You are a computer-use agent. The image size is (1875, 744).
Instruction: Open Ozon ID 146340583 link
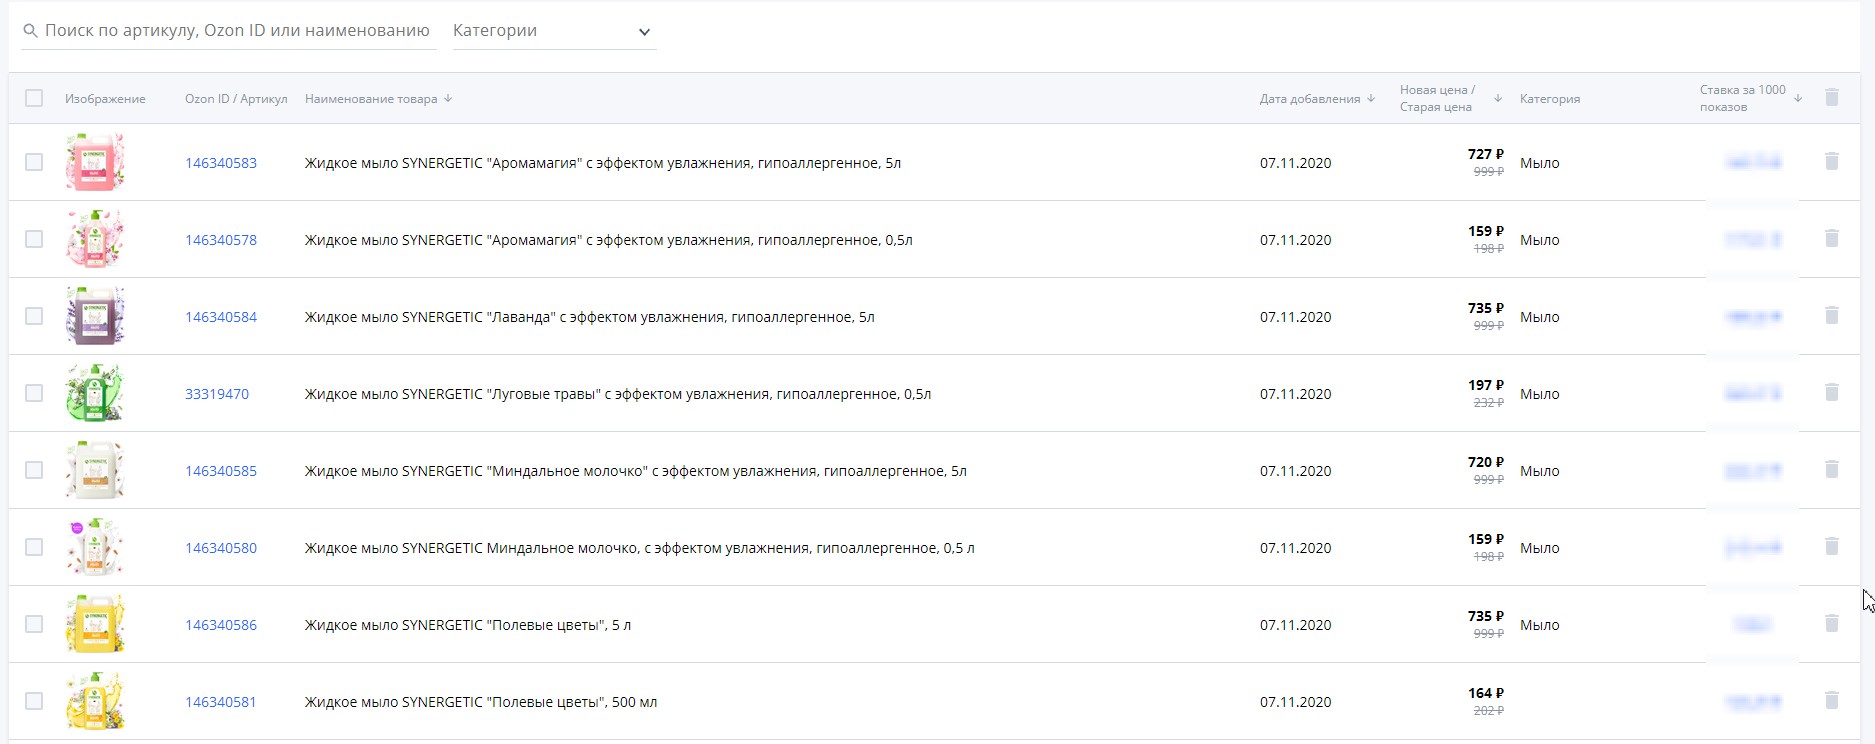(221, 163)
